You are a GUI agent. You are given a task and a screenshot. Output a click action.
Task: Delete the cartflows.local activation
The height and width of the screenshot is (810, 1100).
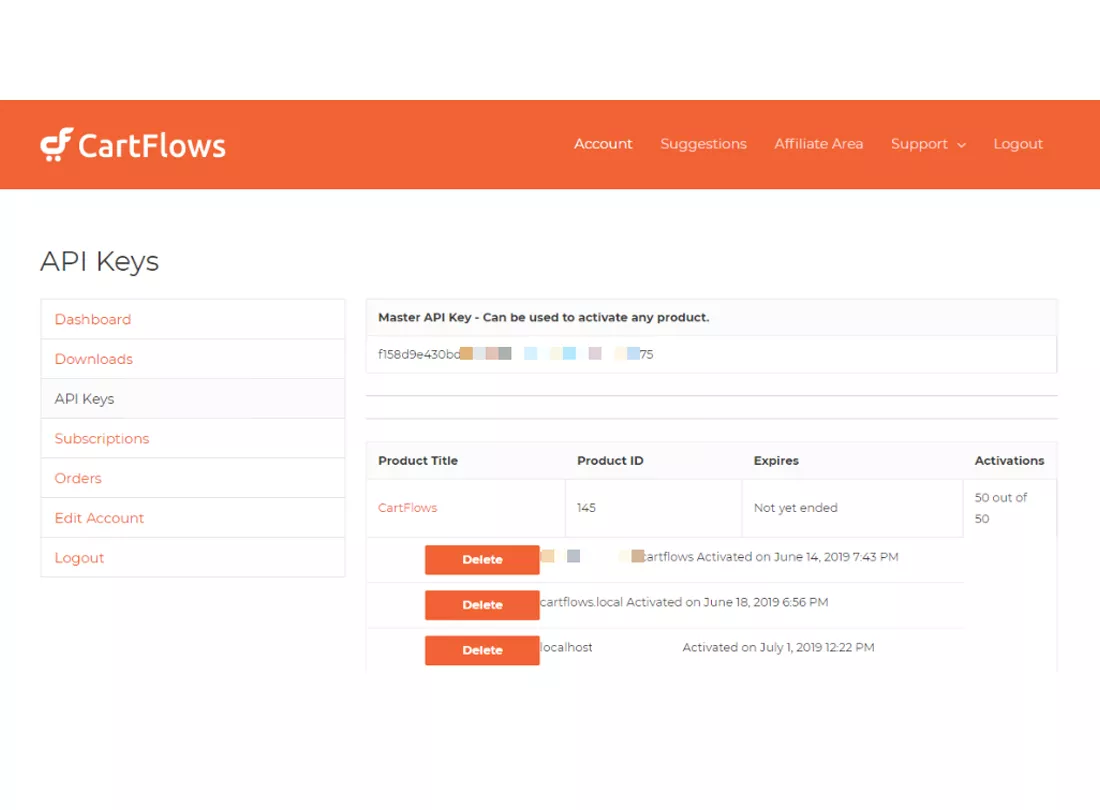click(482, 605)
